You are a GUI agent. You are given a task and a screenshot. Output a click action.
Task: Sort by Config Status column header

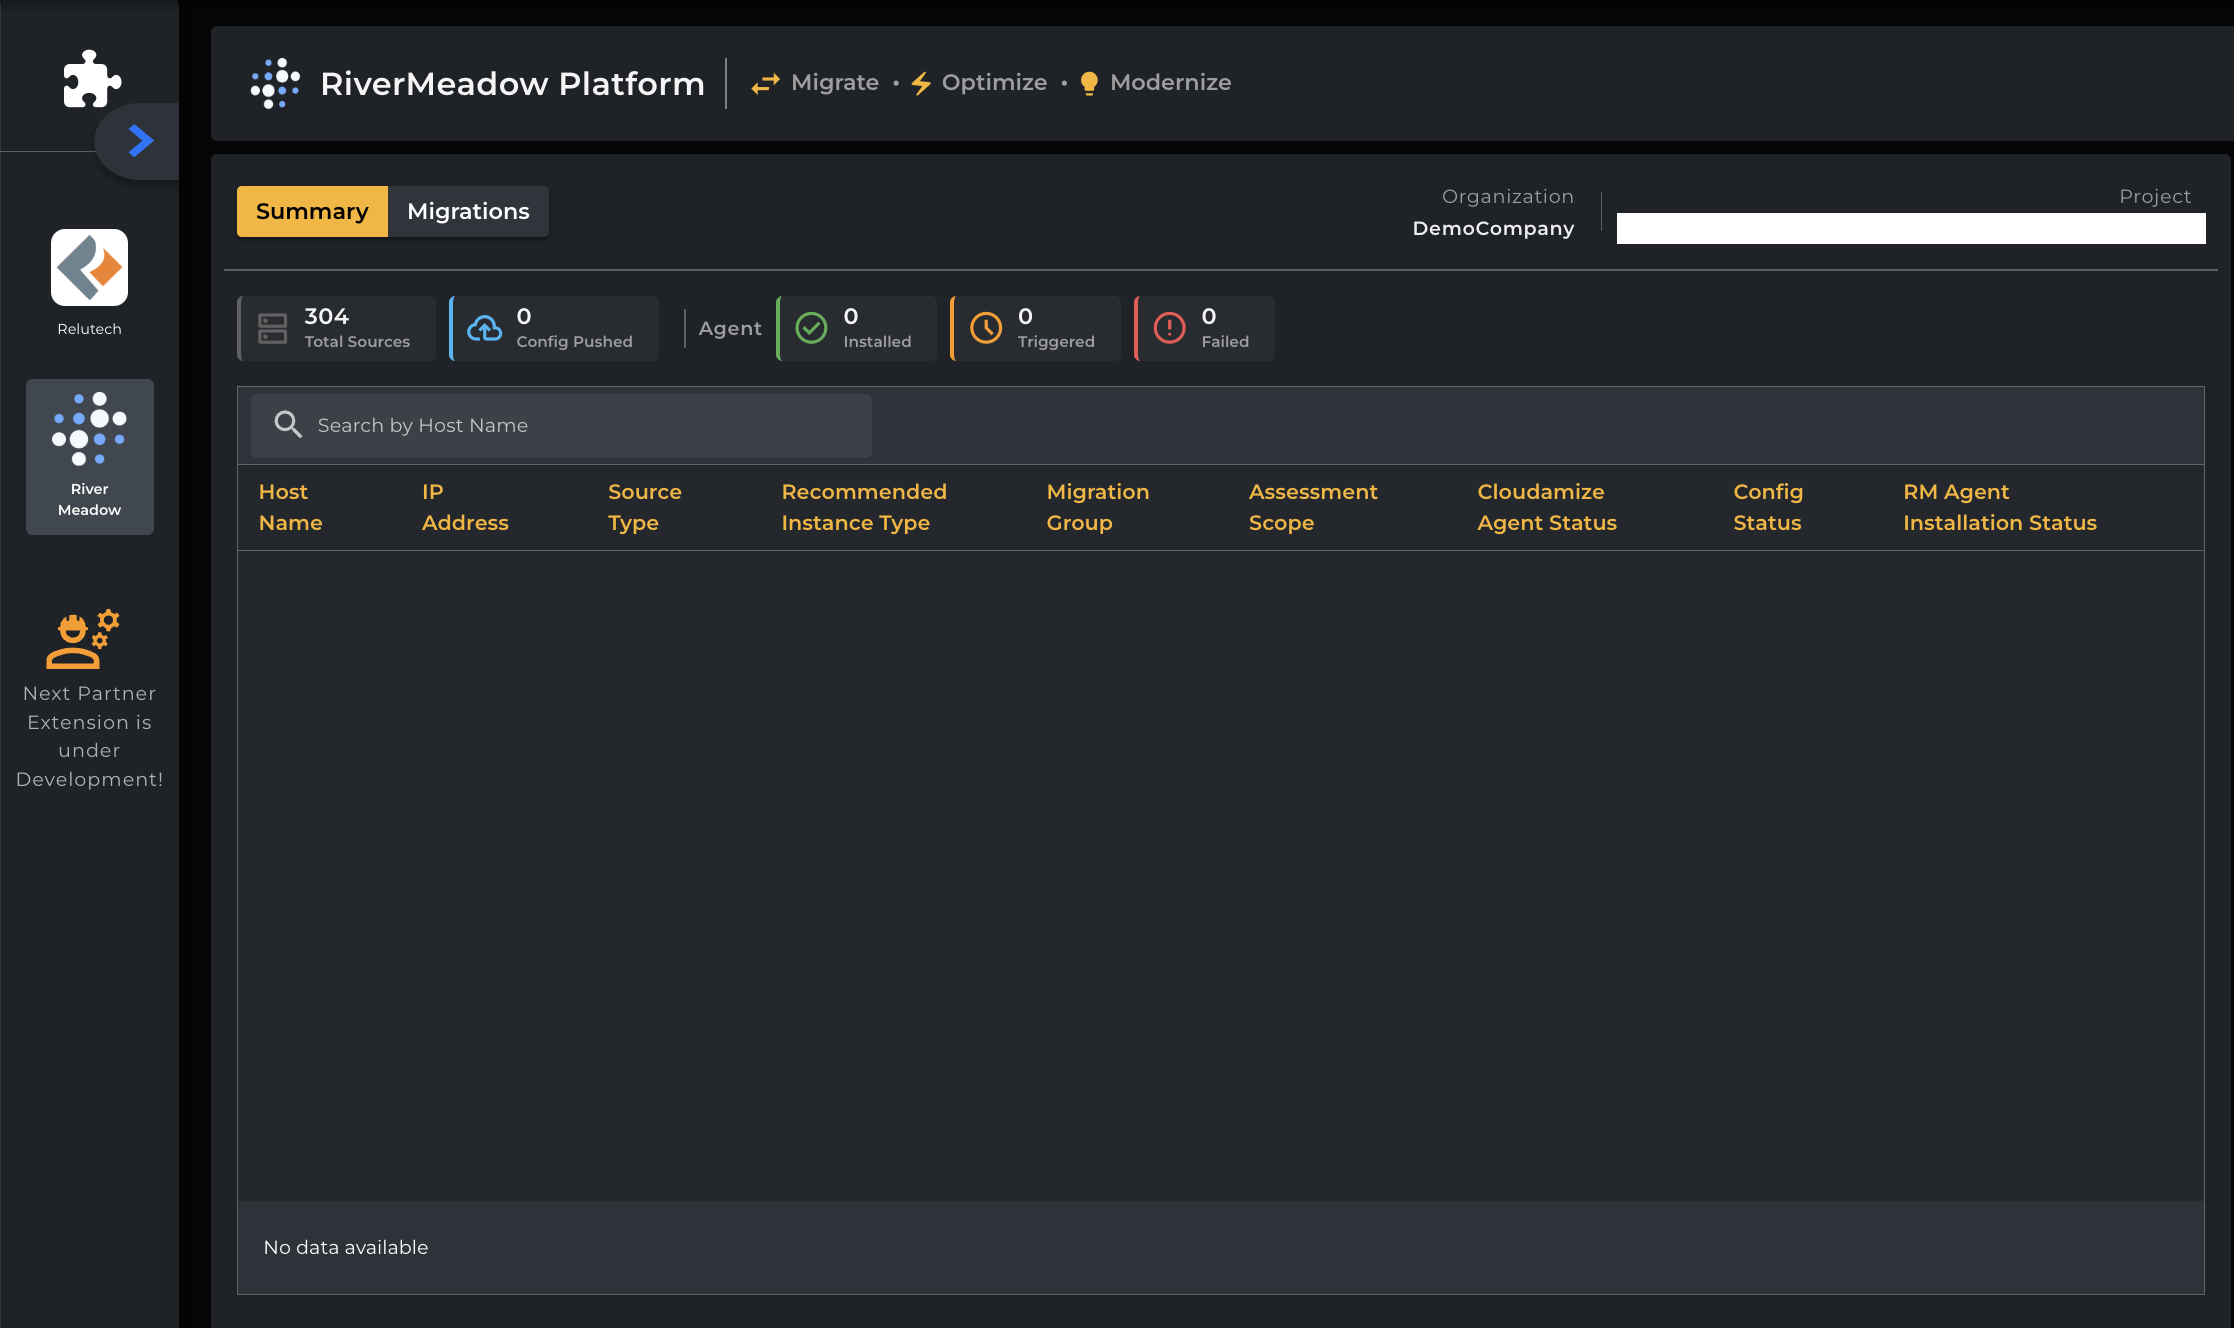click(1768, 507)
